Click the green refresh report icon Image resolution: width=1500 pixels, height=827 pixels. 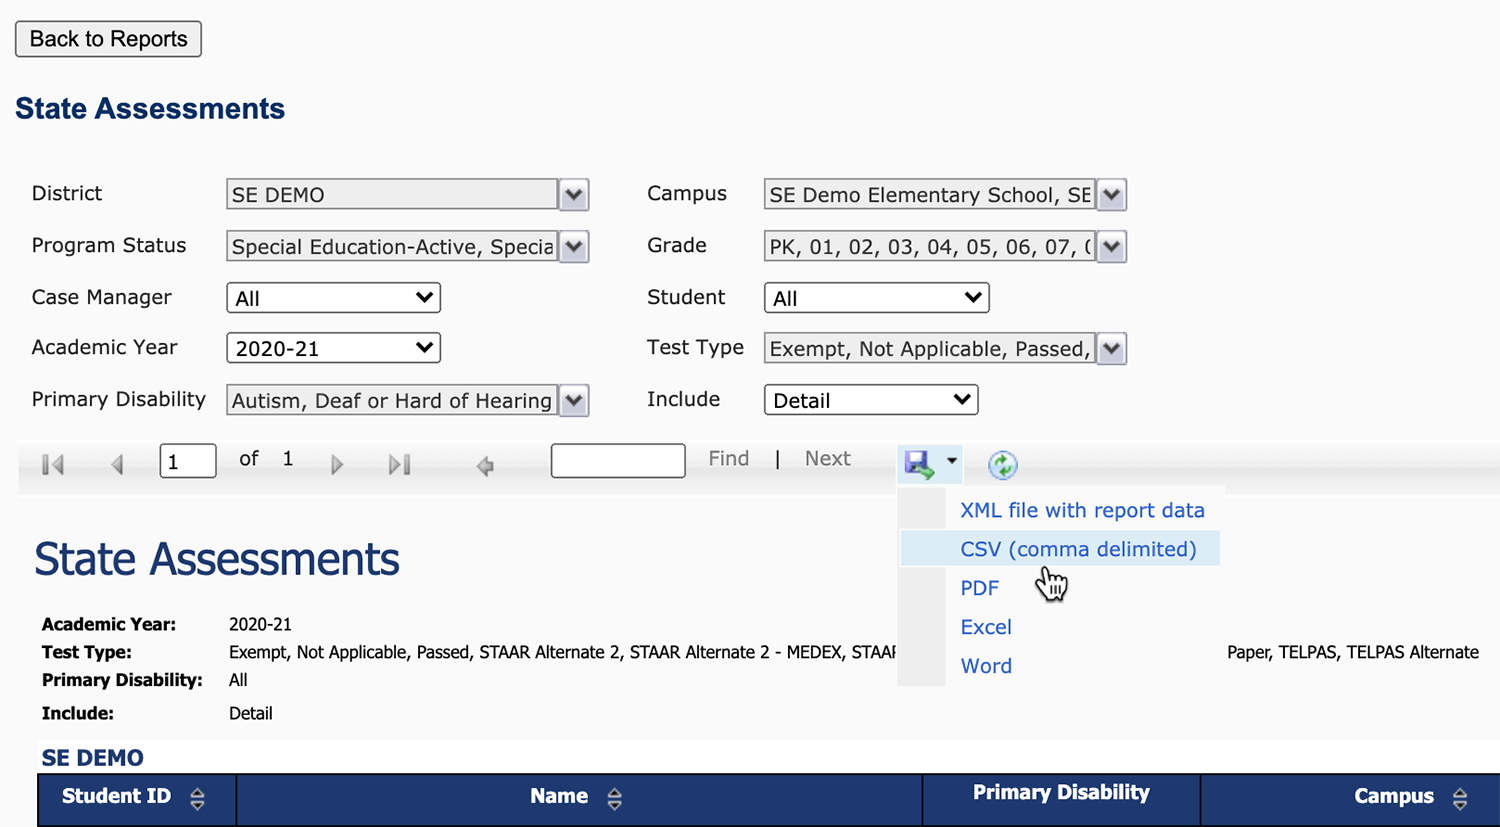coord(1002,465)
